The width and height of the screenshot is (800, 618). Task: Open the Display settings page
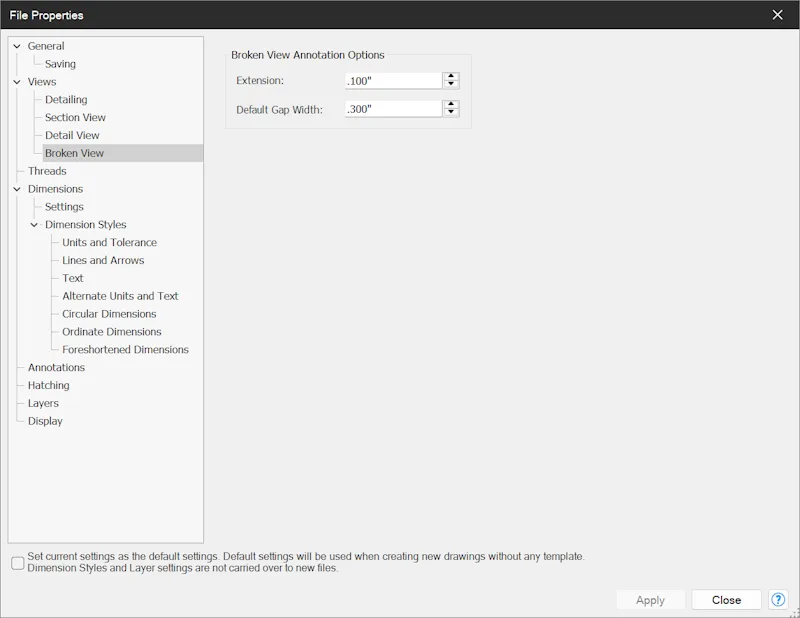pyautogui.click(x=45, y=421)
